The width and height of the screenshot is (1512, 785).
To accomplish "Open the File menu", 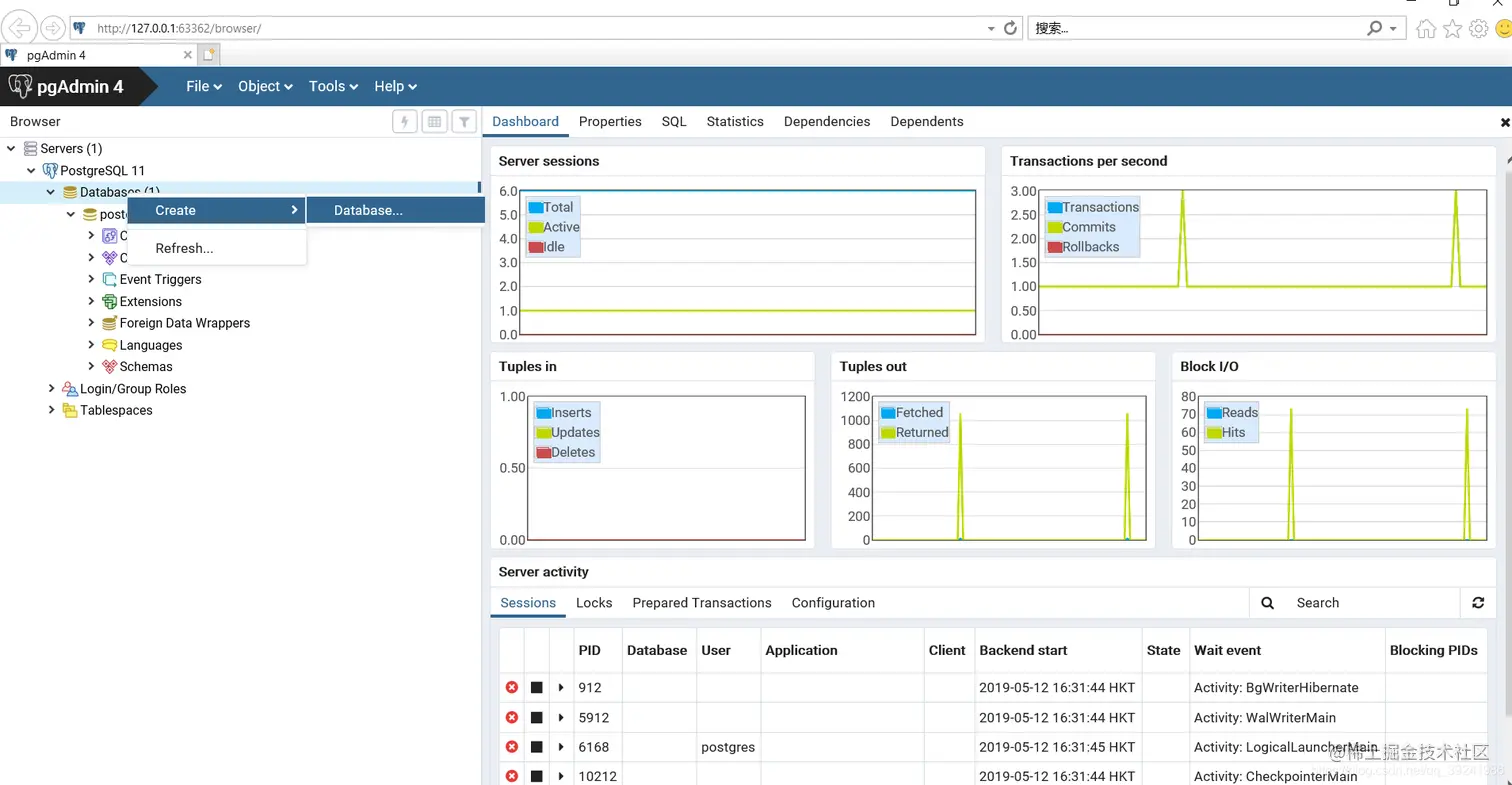I will 204,87.
